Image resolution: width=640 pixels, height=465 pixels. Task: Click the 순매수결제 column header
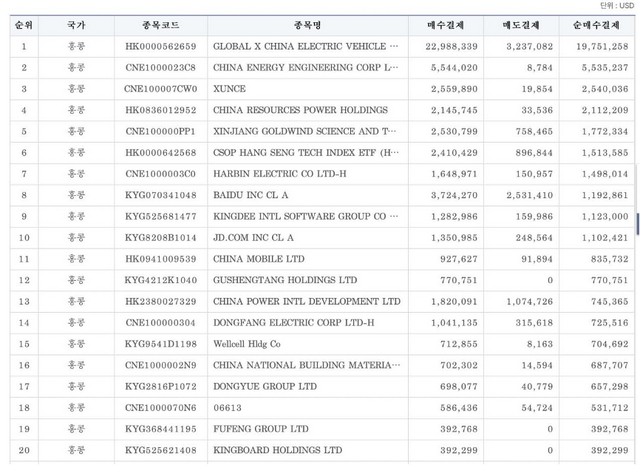coord(596,25)
